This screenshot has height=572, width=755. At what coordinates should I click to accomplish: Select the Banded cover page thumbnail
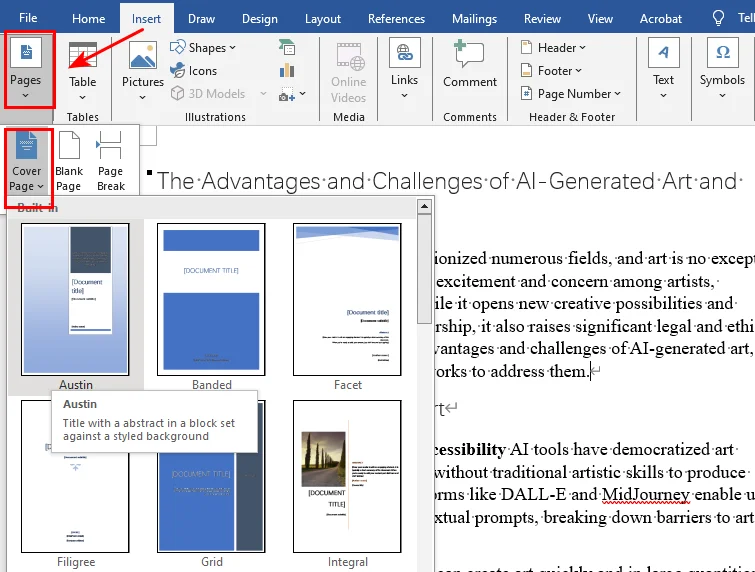pos(211,299)
